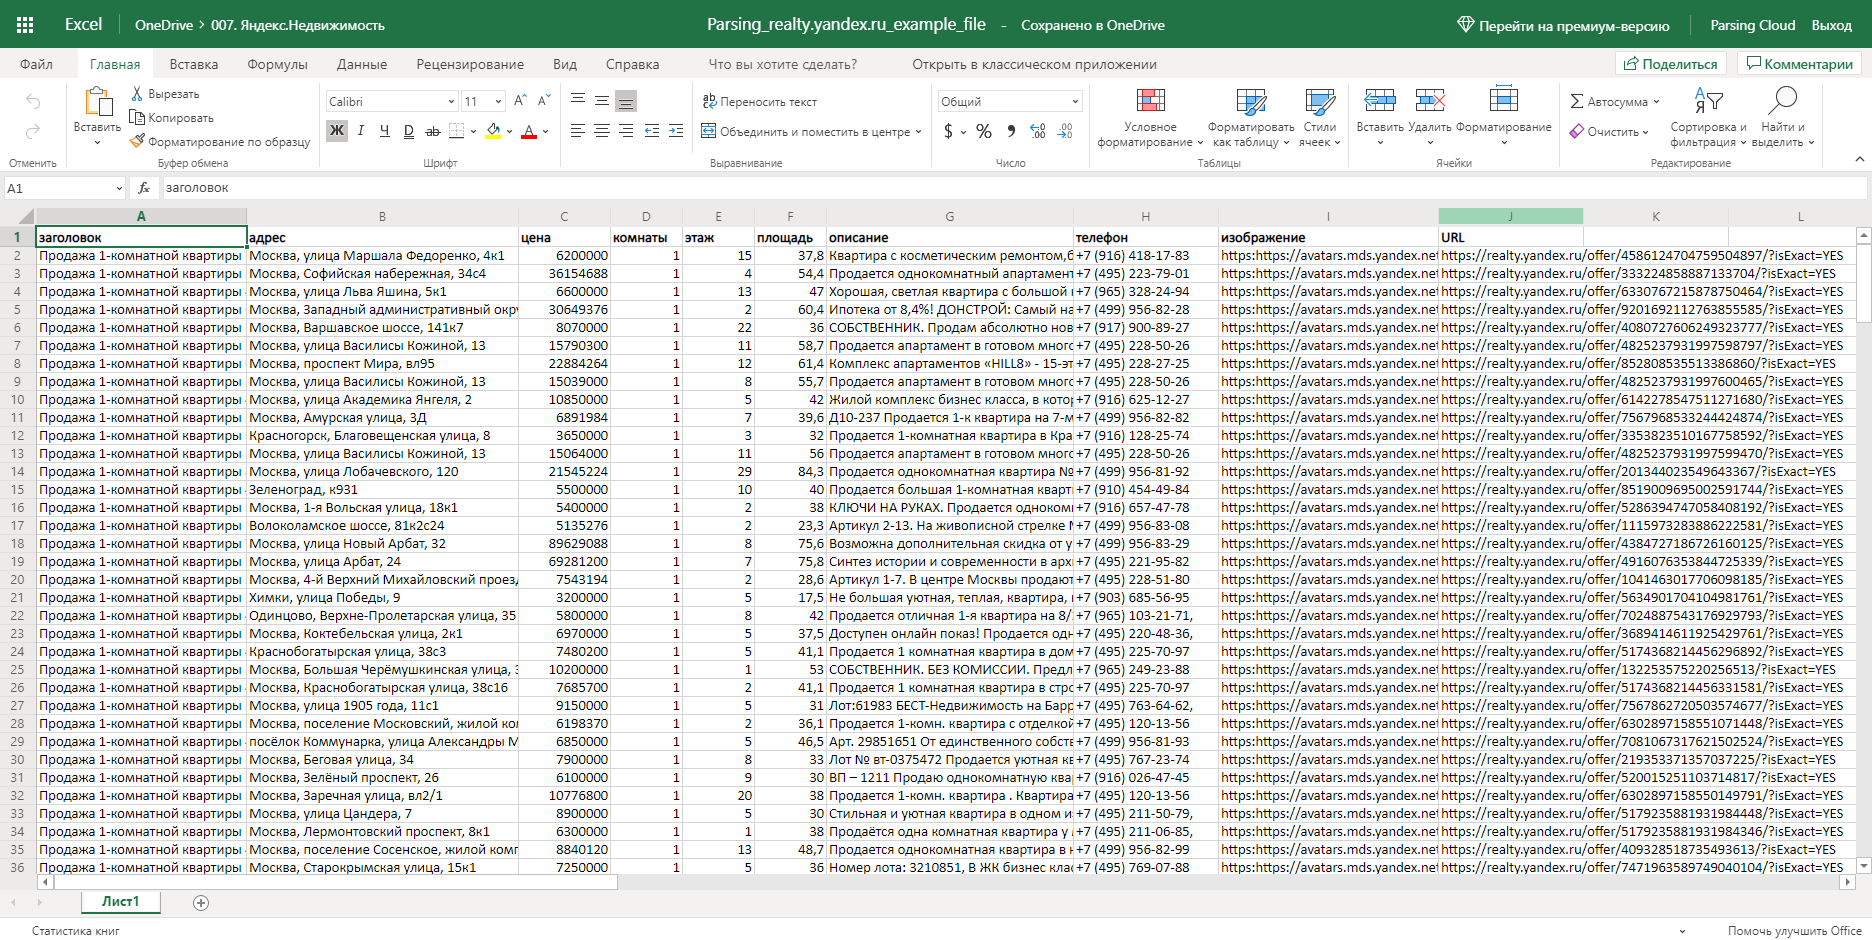
Task: Toggle bold formatting Ж
Action: click(x=337, y=131)
